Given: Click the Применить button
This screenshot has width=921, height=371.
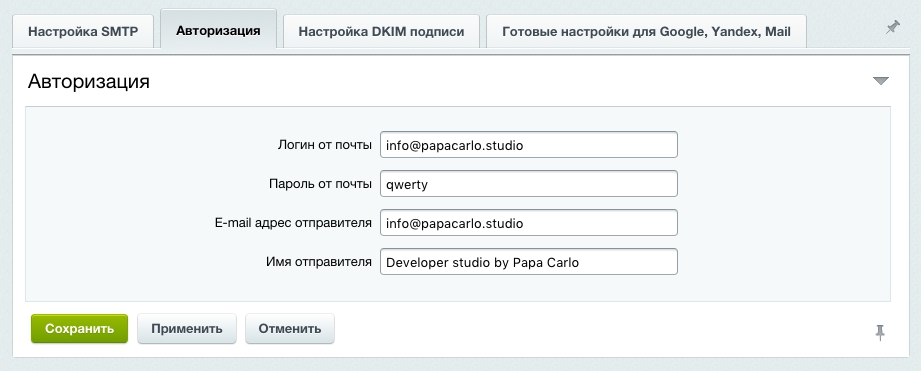Looking at the screenshot, I should point(187,329).
